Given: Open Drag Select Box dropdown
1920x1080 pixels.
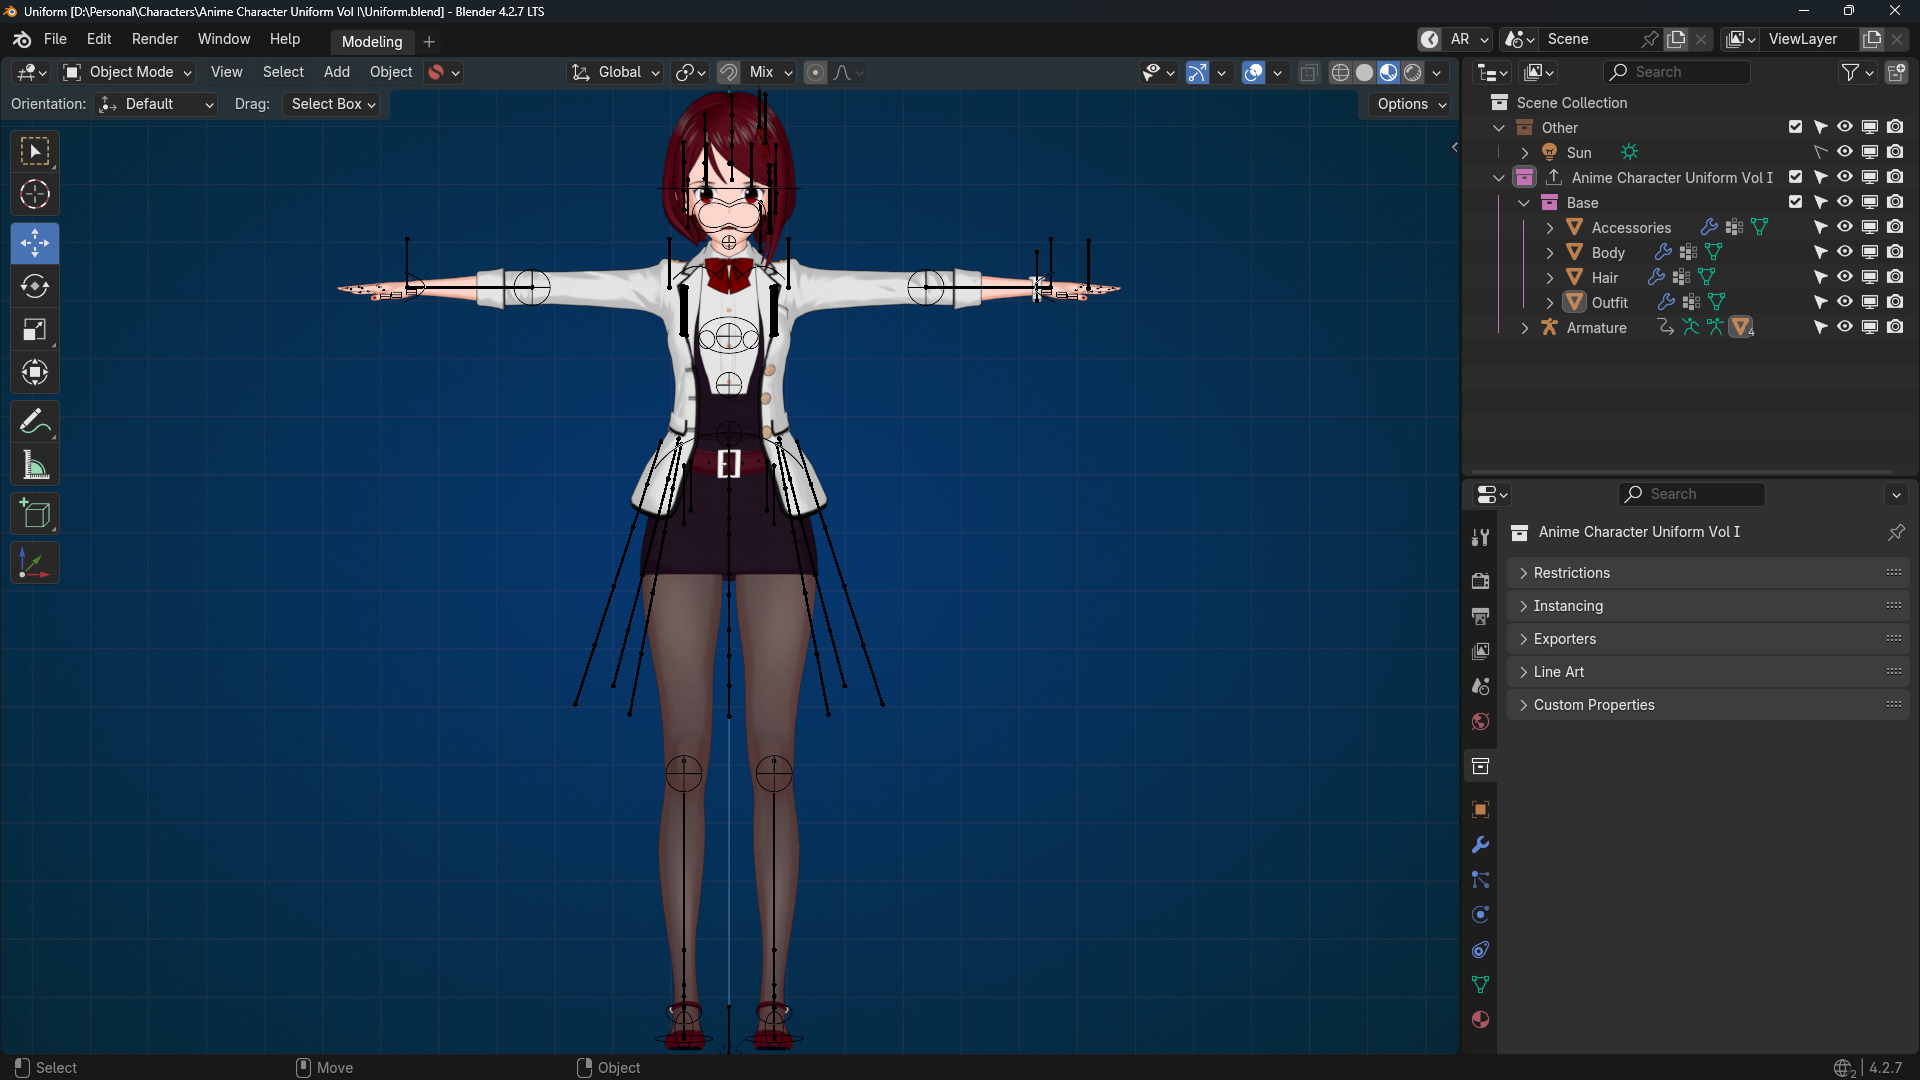Looking at the screenshot, I should point(332,104).
